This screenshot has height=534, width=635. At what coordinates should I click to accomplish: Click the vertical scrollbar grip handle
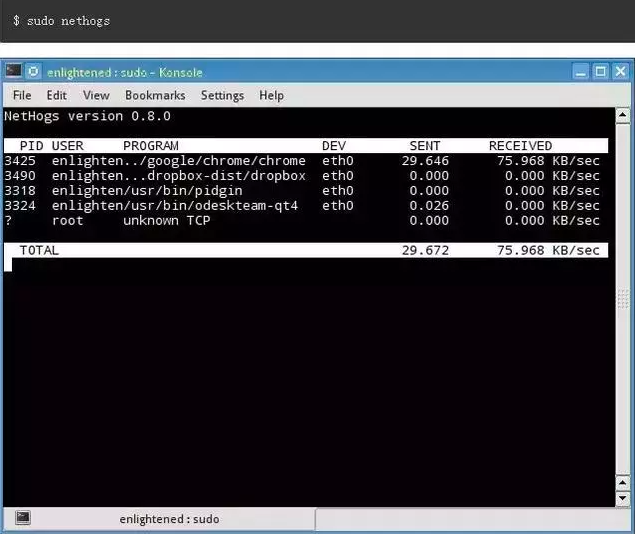click(x=623, y=299)
